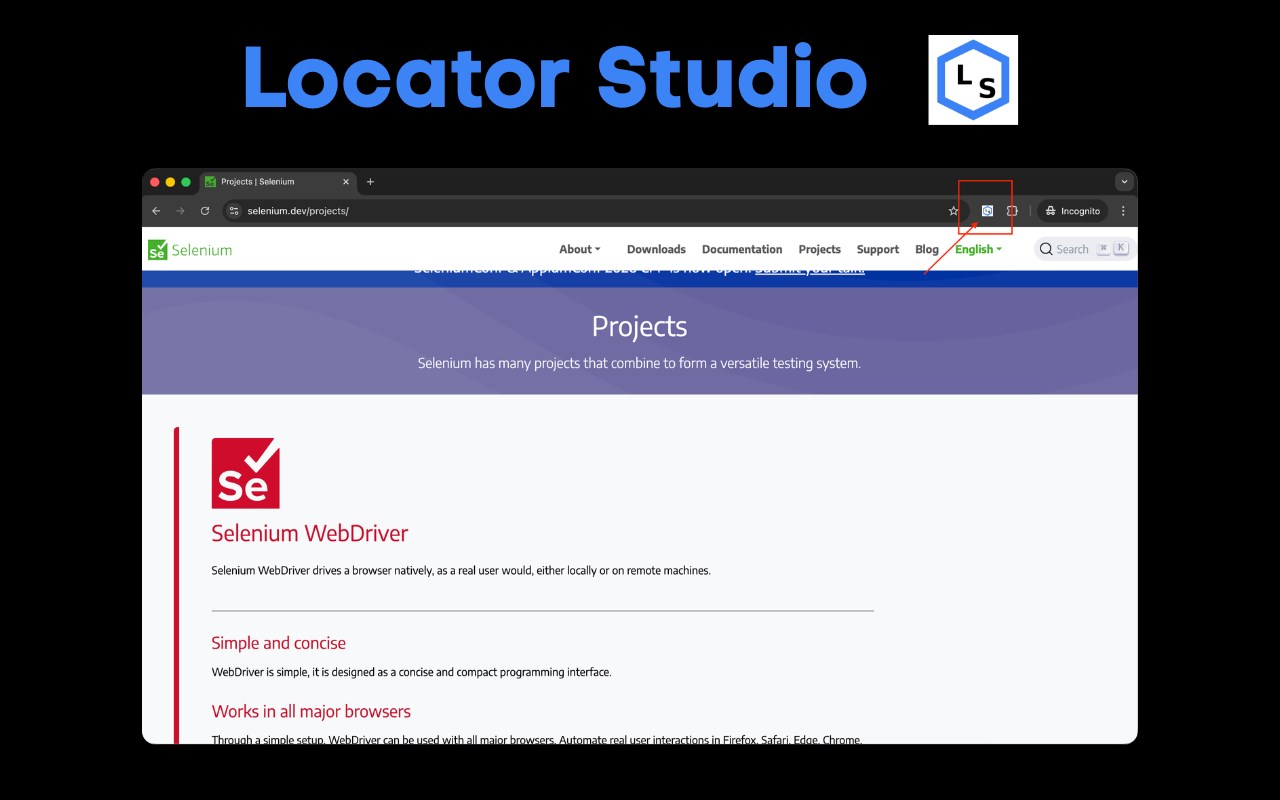Click the browser forward arrow
1280x800 pixels.
180,211
